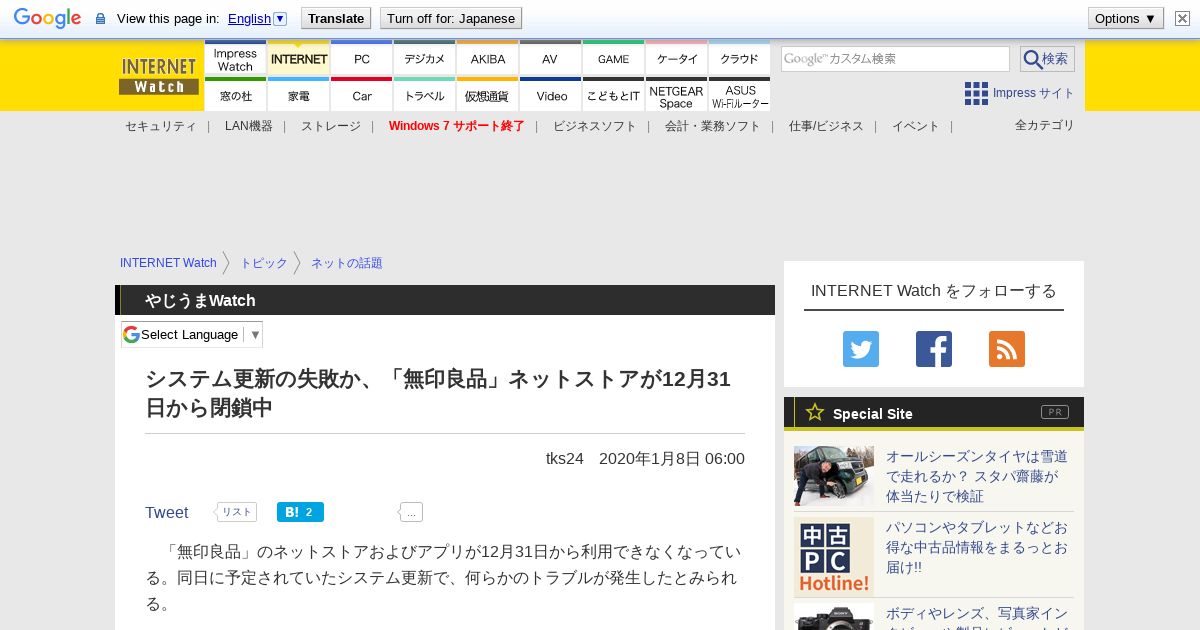The height and width of the screenshot is (630, 1200).
Task: Click the やじうまWatch section header
Action: tap(445, 300)
